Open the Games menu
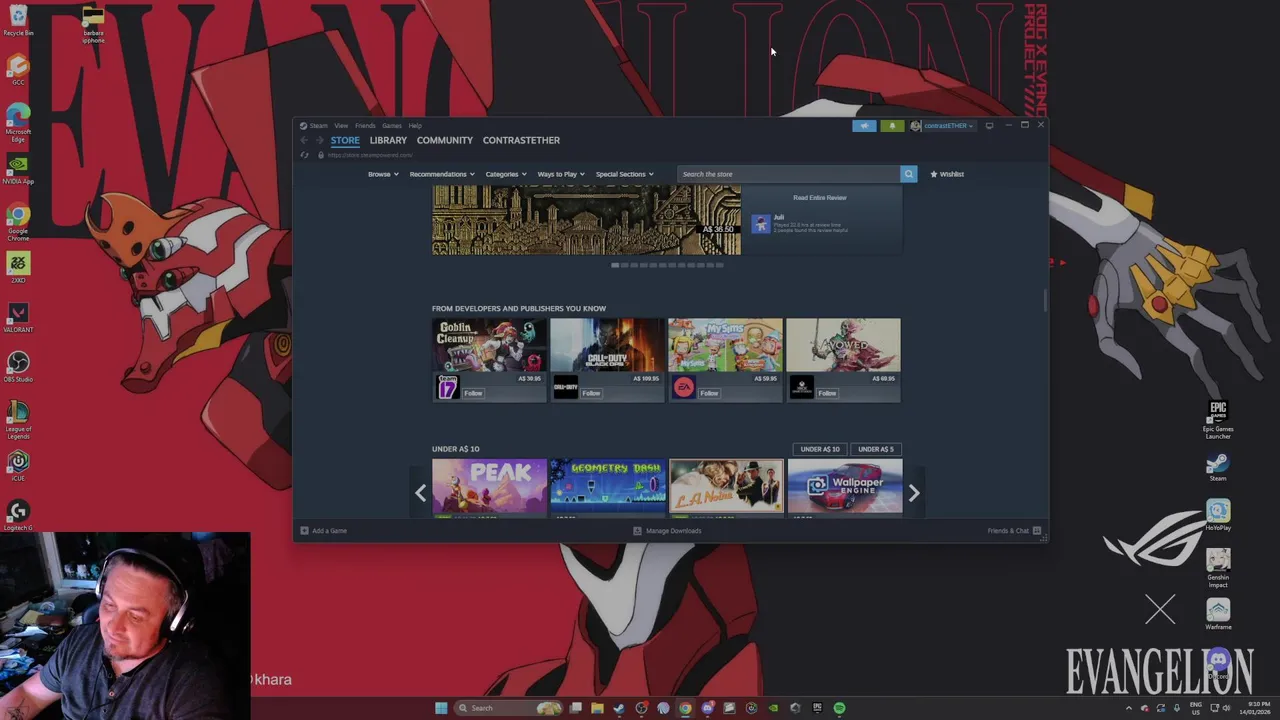Viewport: 1280px width, 720px height. click(392, 126)
